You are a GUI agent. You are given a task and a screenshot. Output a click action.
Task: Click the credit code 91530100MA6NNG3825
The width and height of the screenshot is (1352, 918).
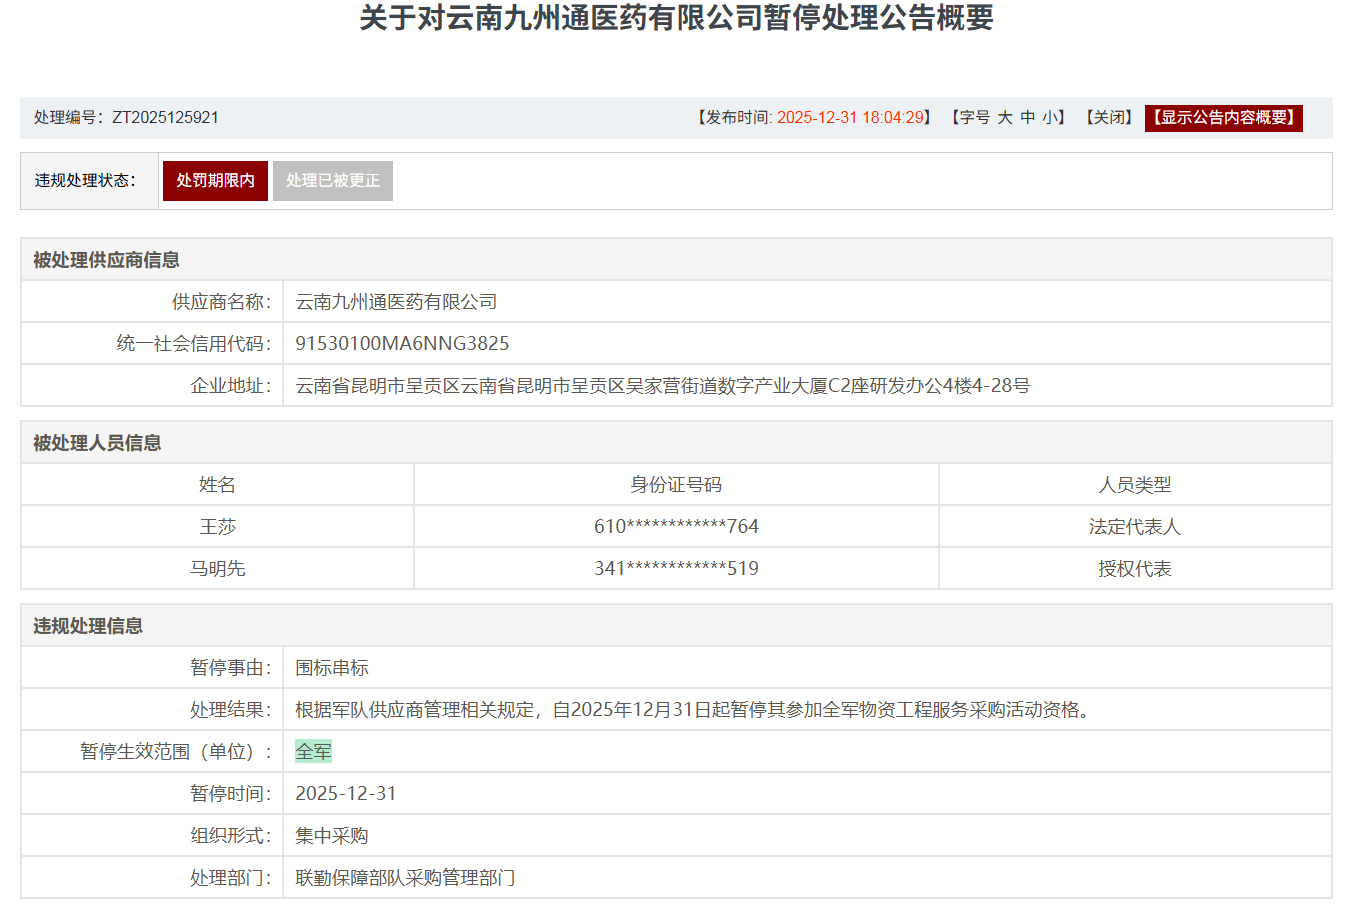point(402,344)
